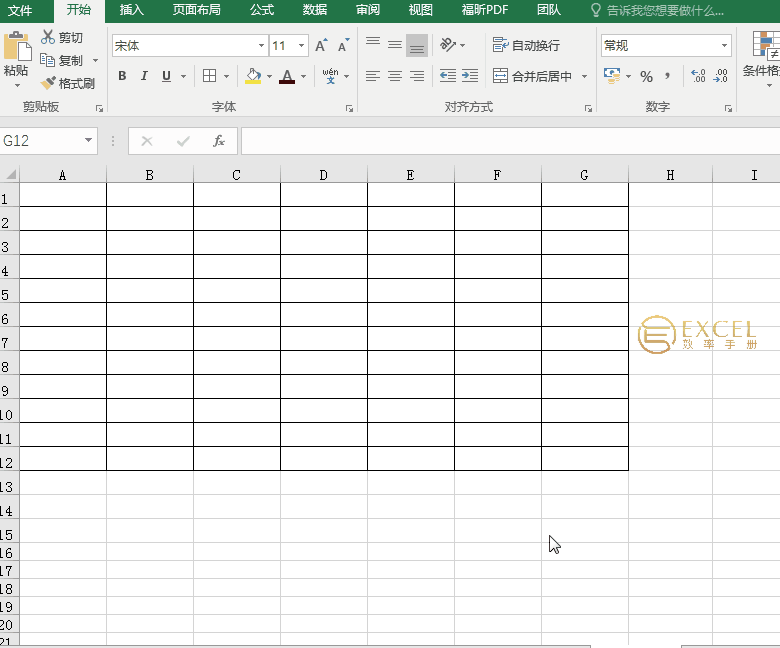Open the font size dropdown
This screenshot has width=780, height=648.
(301, 46)
